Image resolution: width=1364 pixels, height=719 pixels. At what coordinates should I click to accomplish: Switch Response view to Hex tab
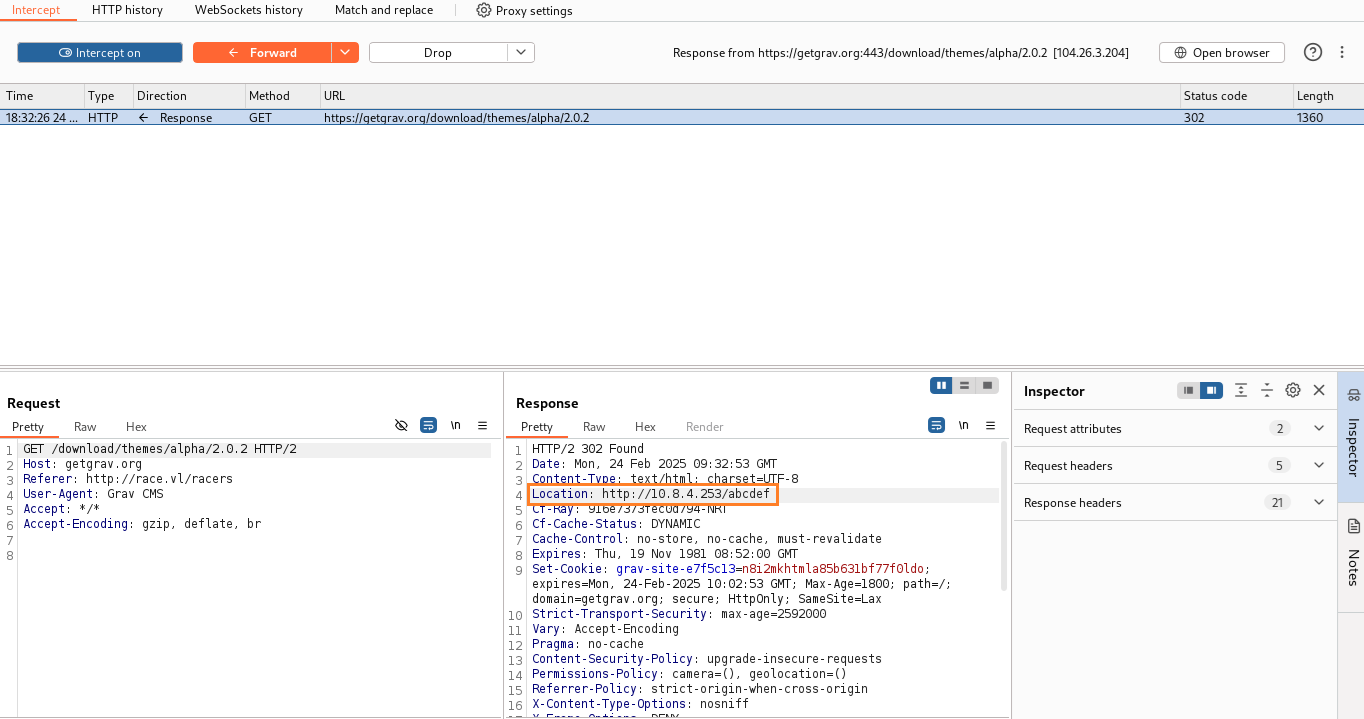pyautogui.click(x=645, y=427)
